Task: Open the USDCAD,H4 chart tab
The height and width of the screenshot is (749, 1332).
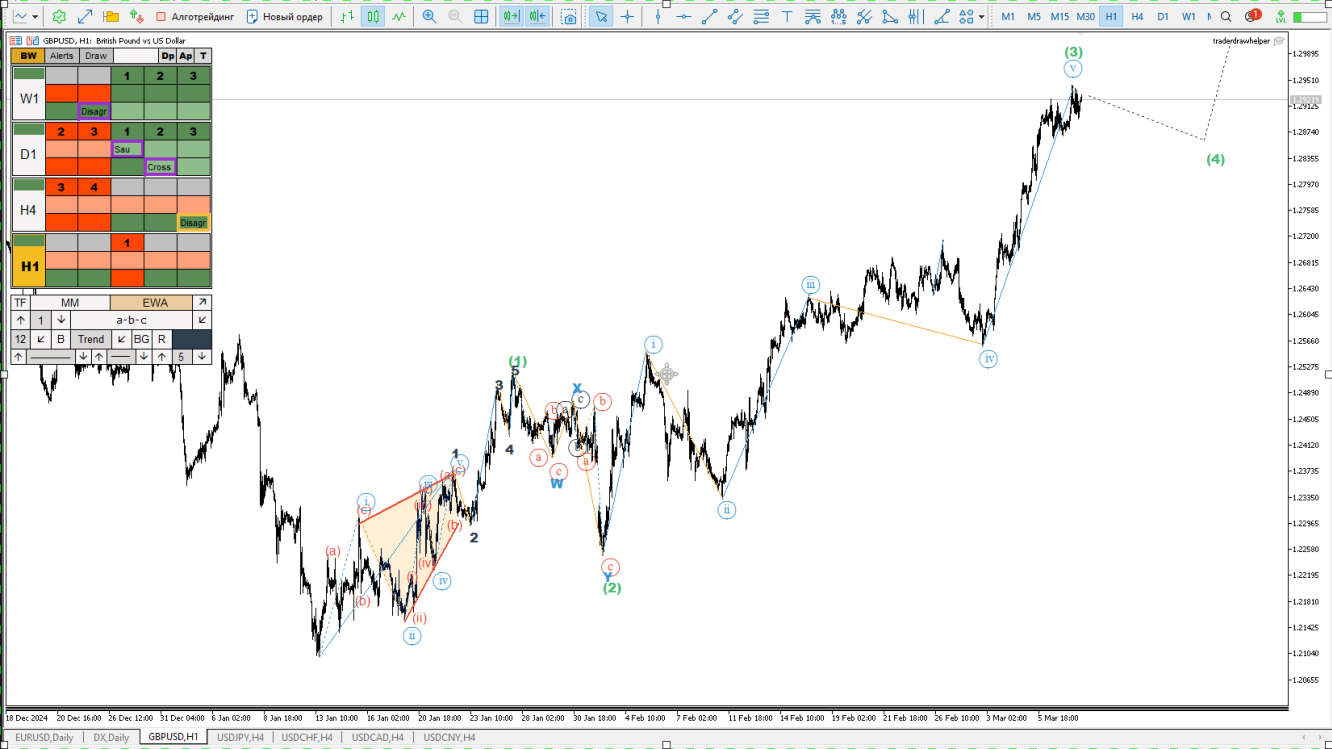Action: pos(378,737)
